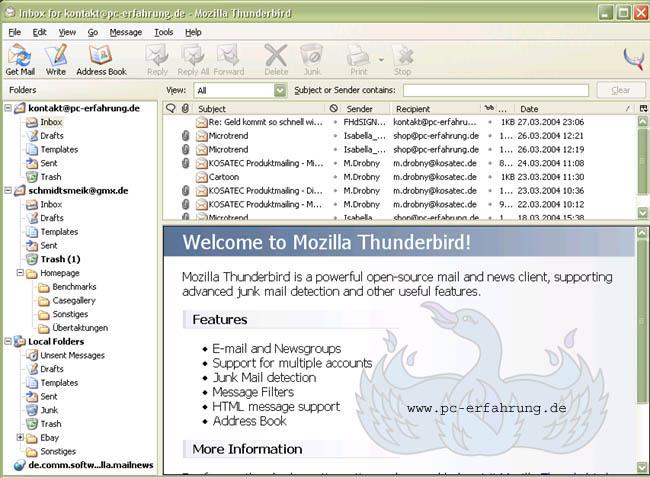The height and width of the screenshot is (478, 650).
Task: Collapse the Homepage folder
Action: [20, 273]
